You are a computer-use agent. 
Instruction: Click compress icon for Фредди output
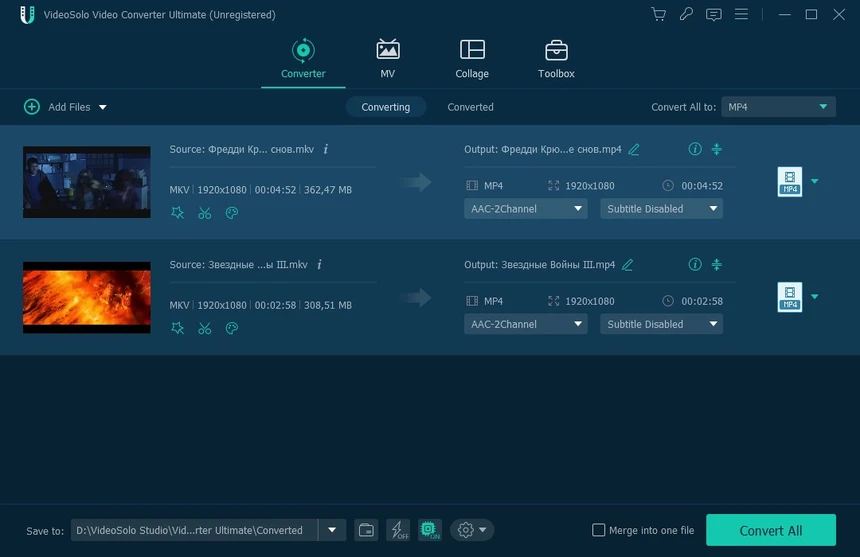(x=717, y=149)
